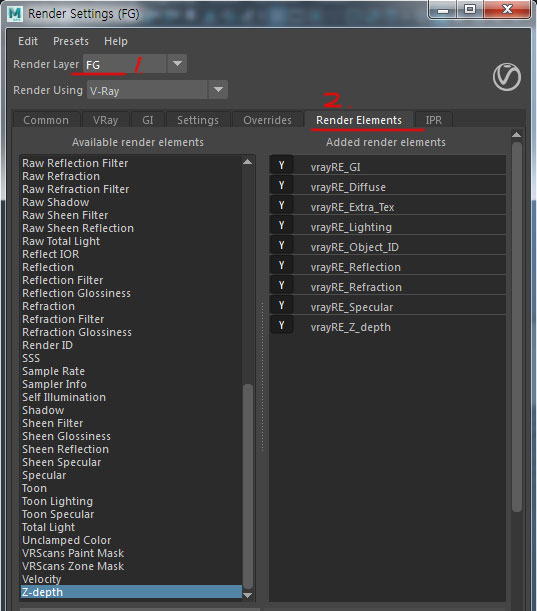The image size is (537, 611).
Task: Click down arrow of available elements scrollbar
Action: pyautogui.click(x=247, y=595)
